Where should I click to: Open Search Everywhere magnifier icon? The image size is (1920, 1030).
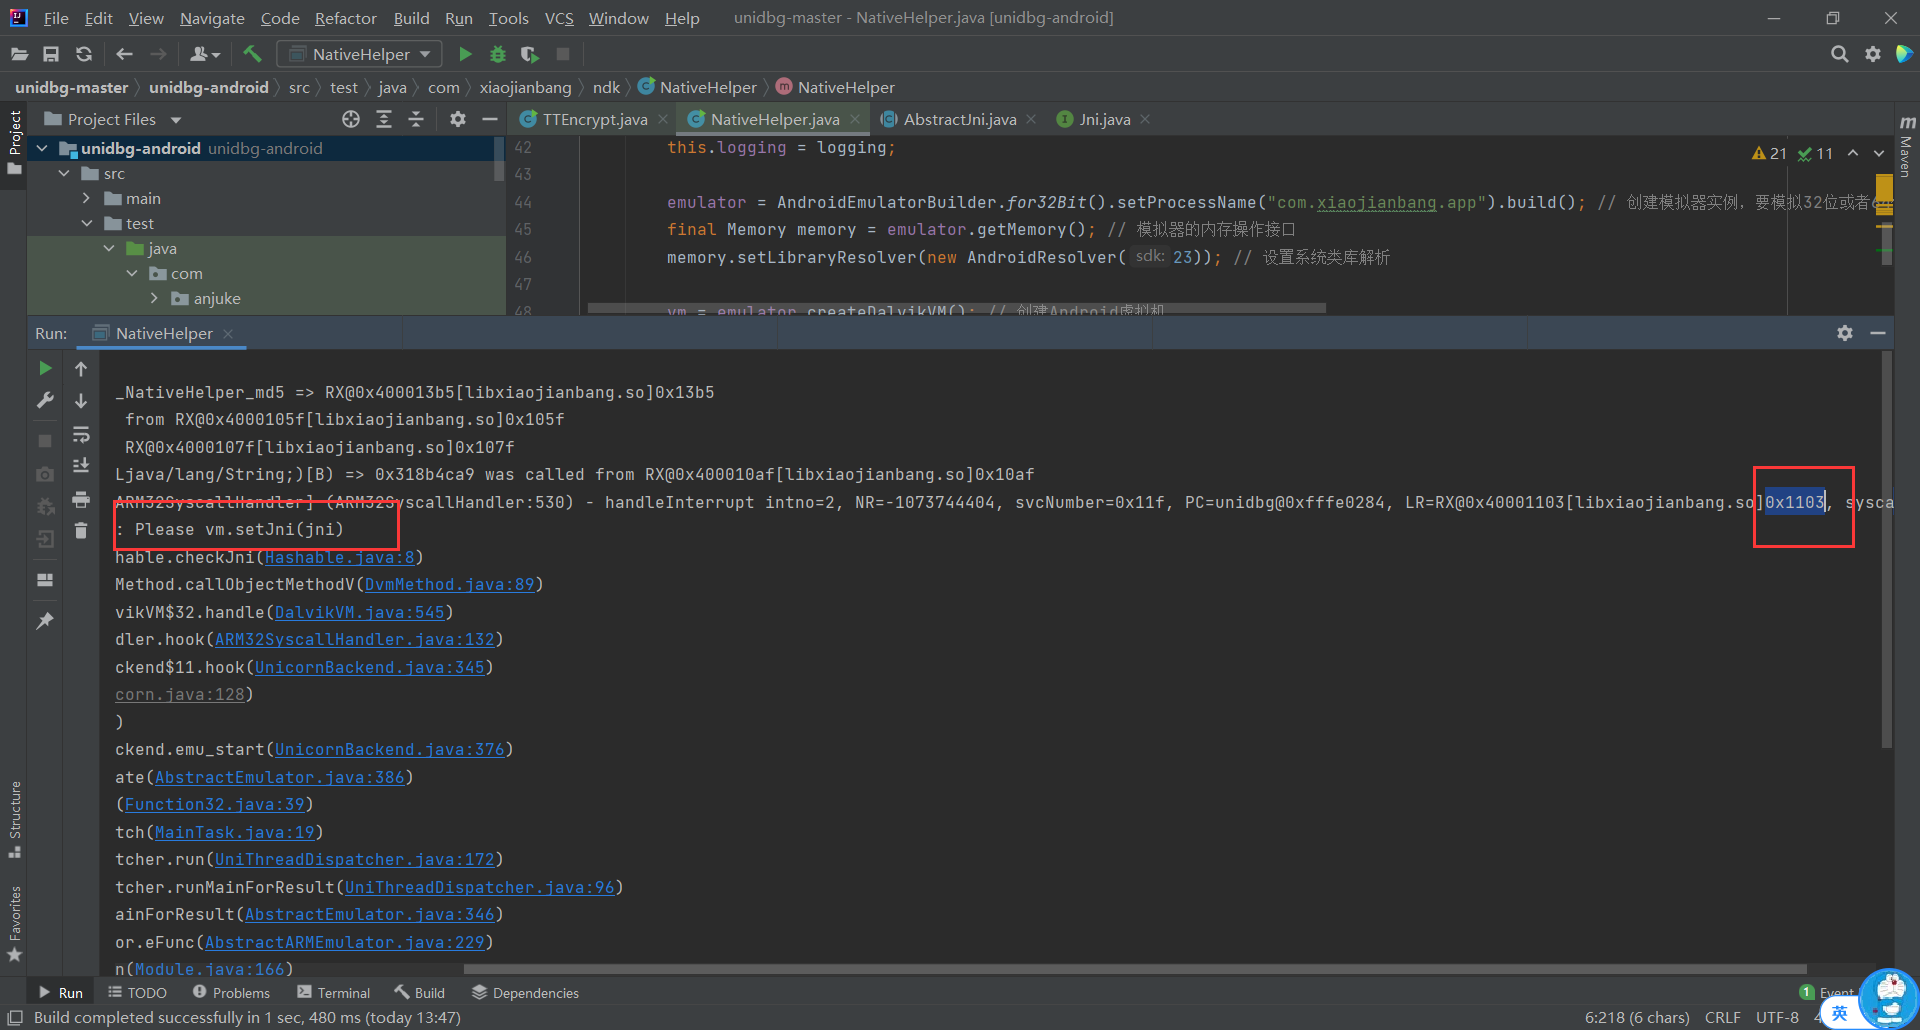point(1839,54)
